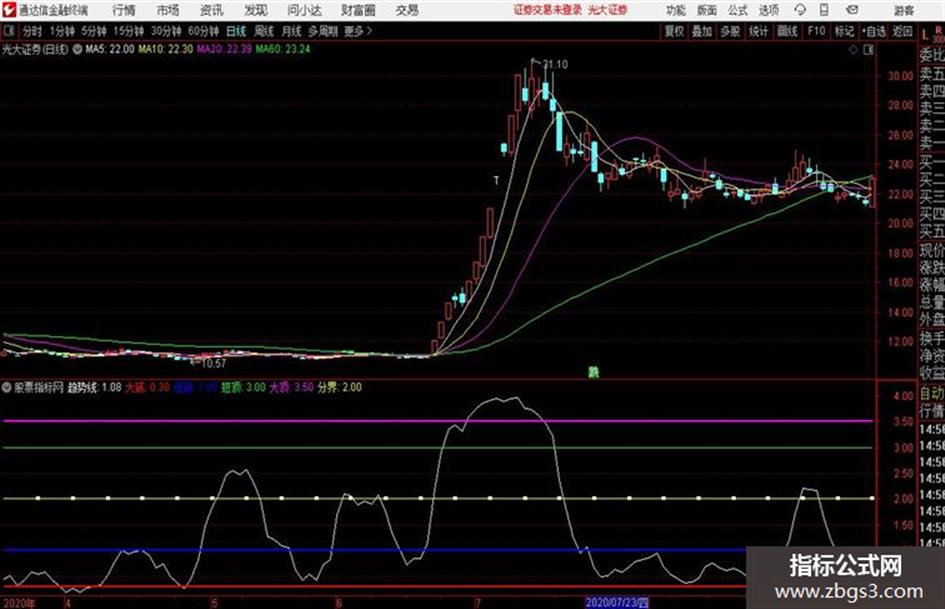Screen dimensions: 945x609
Task: Click the 画线 drawing toolbar button
Action: coord(788,31)
